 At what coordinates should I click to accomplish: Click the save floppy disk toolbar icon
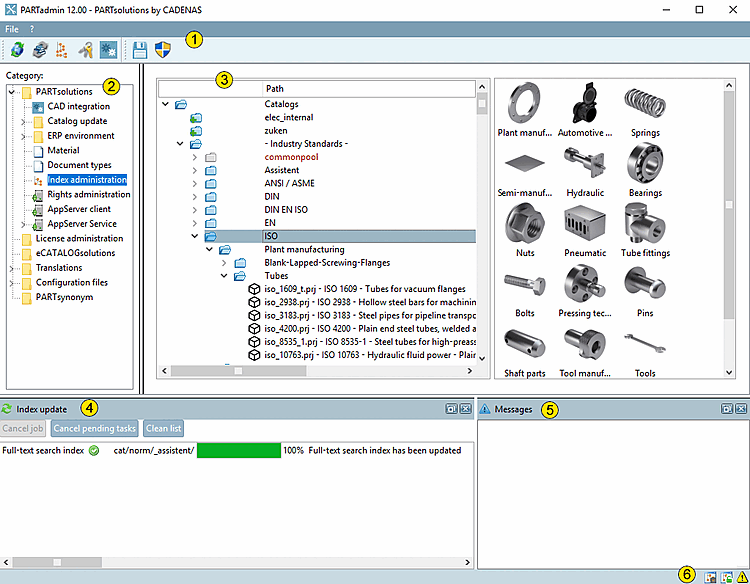(x=140, y=50)
